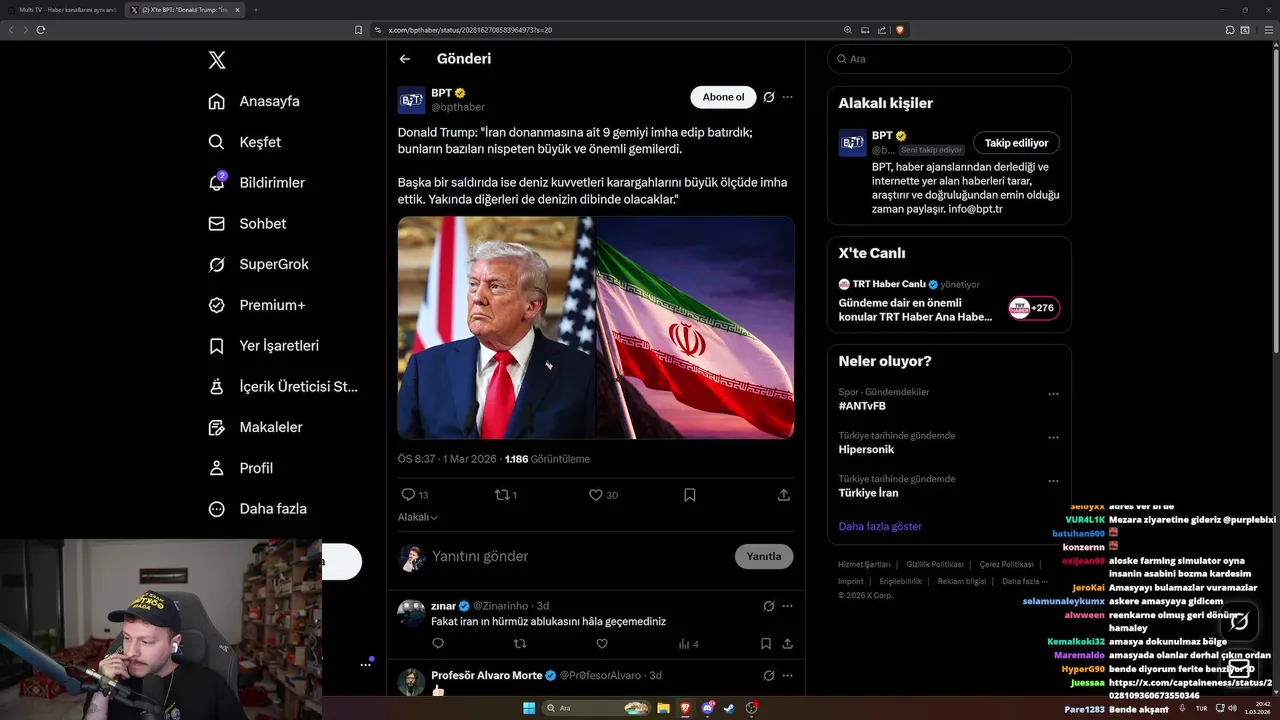The height and width of the screenshot is (720, 1280).
Task: Click the Grok floating button at bottom right
Action: tap(1239, 622)
